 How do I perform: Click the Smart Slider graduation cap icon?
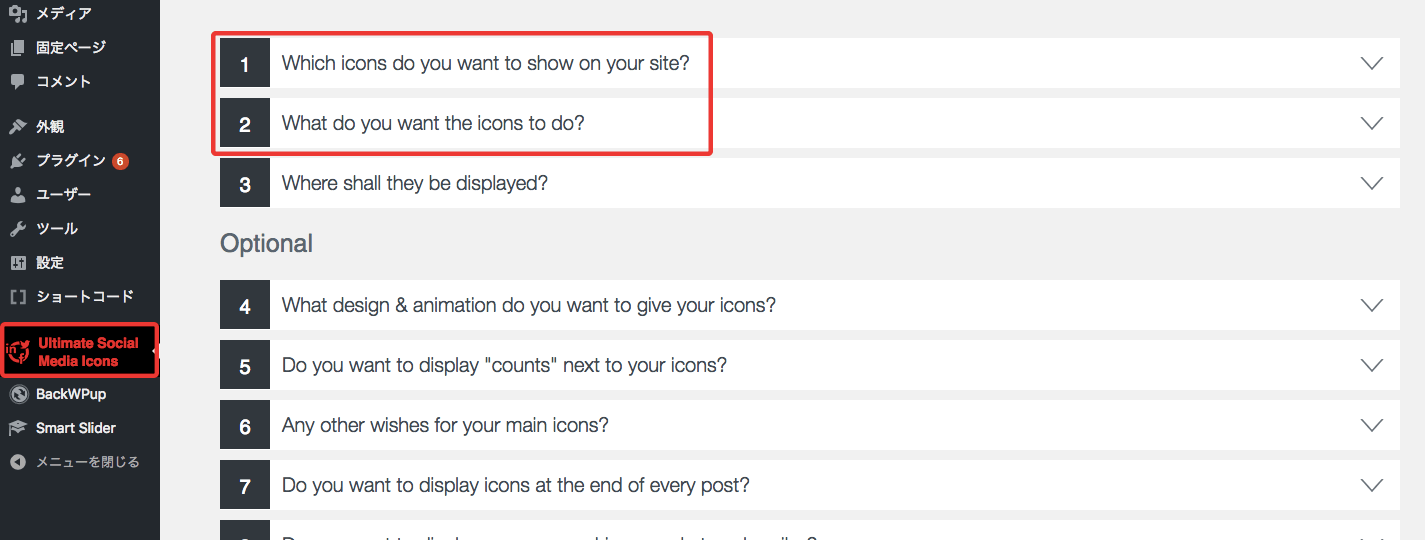coord(17,428)
